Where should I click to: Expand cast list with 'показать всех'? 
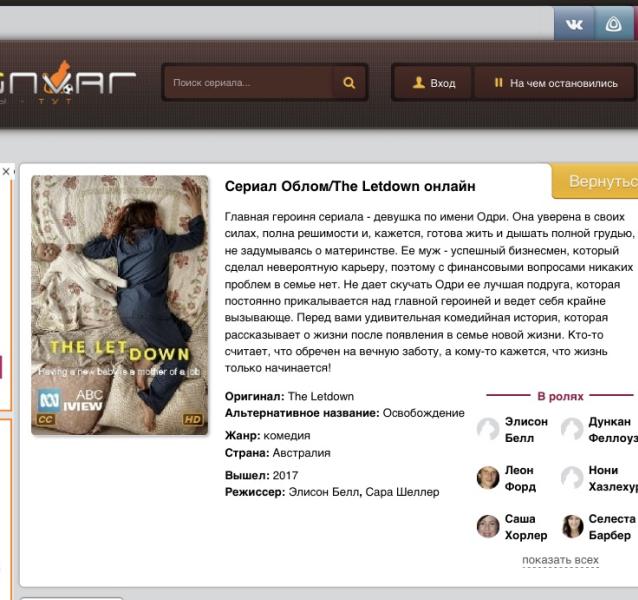pyautogui.click(x=560, y=560)
